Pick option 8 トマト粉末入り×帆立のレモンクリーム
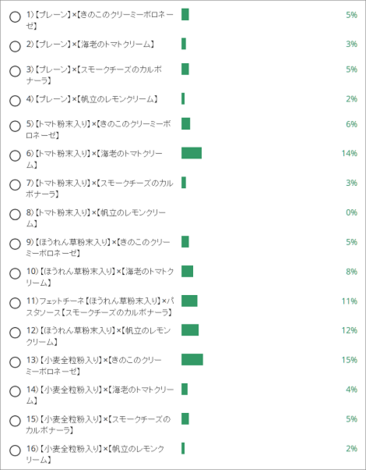Image resolution: width=366 pixels, height=470 pixels. pyautogui.click(x=15, y=214)
